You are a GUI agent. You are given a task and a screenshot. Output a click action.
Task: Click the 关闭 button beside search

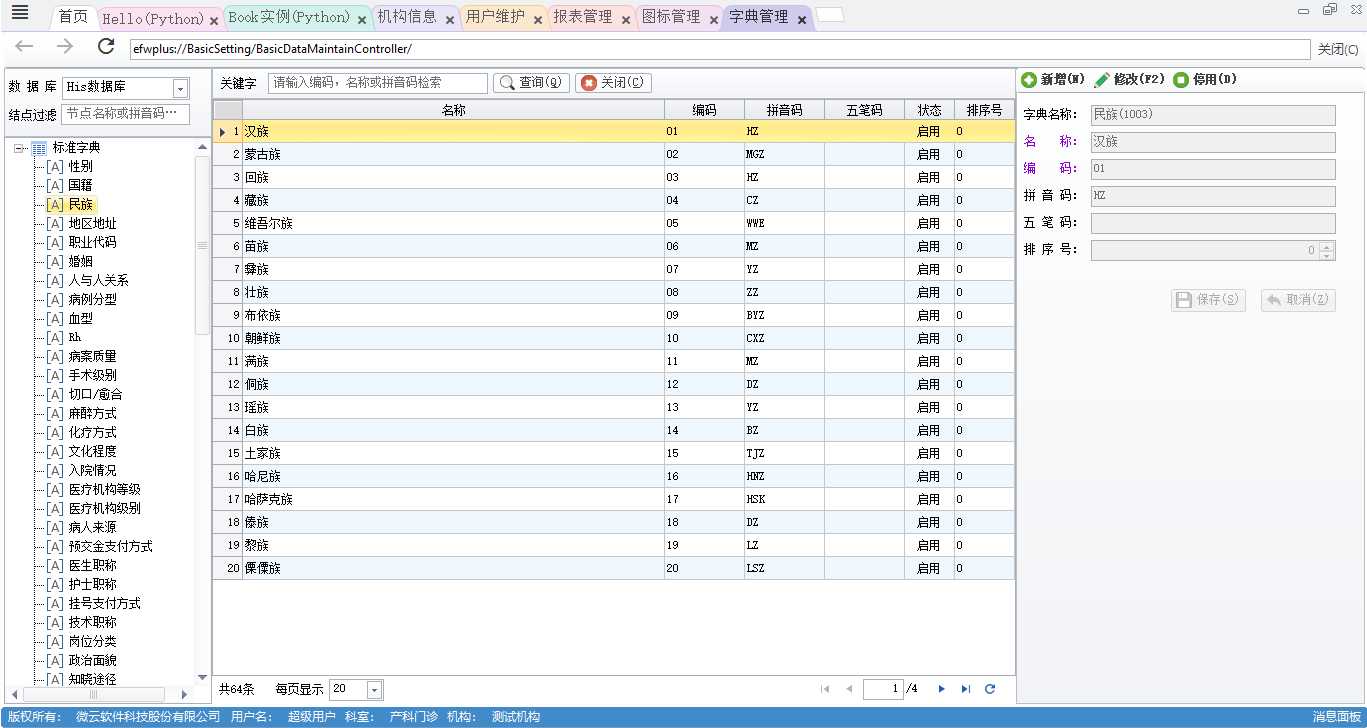tap(613, 83)
